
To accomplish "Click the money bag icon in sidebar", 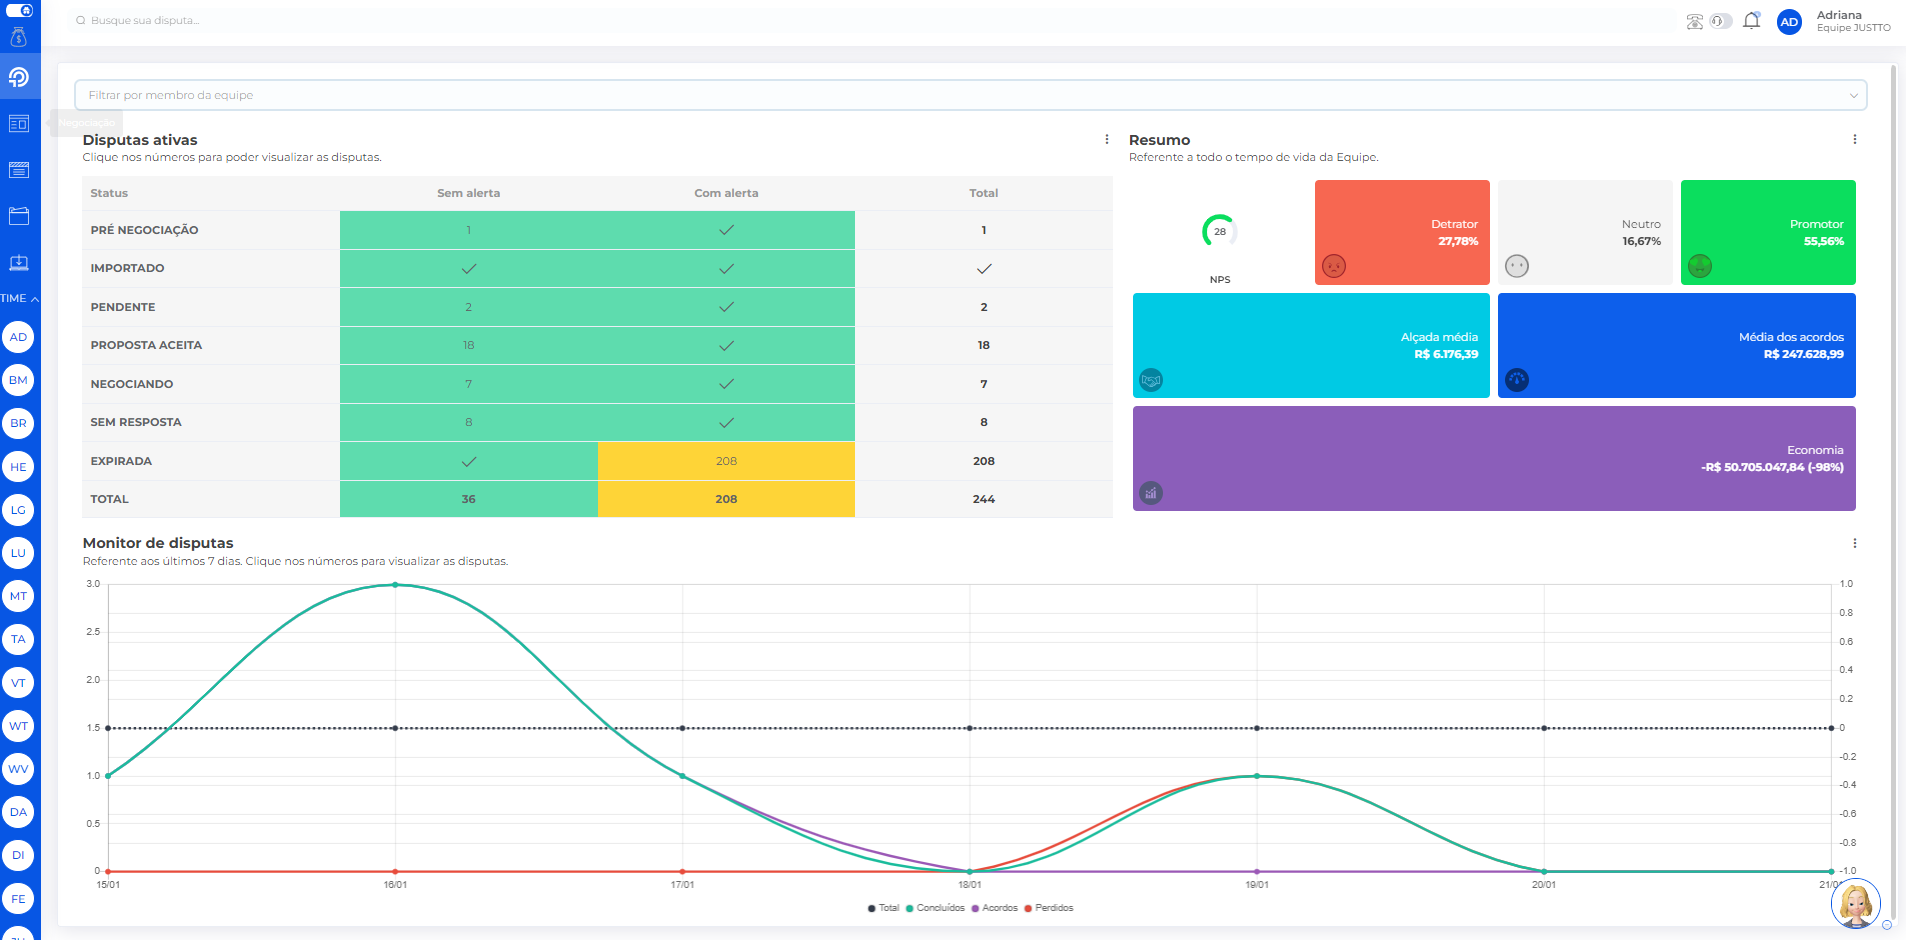I will click(19, 38).
